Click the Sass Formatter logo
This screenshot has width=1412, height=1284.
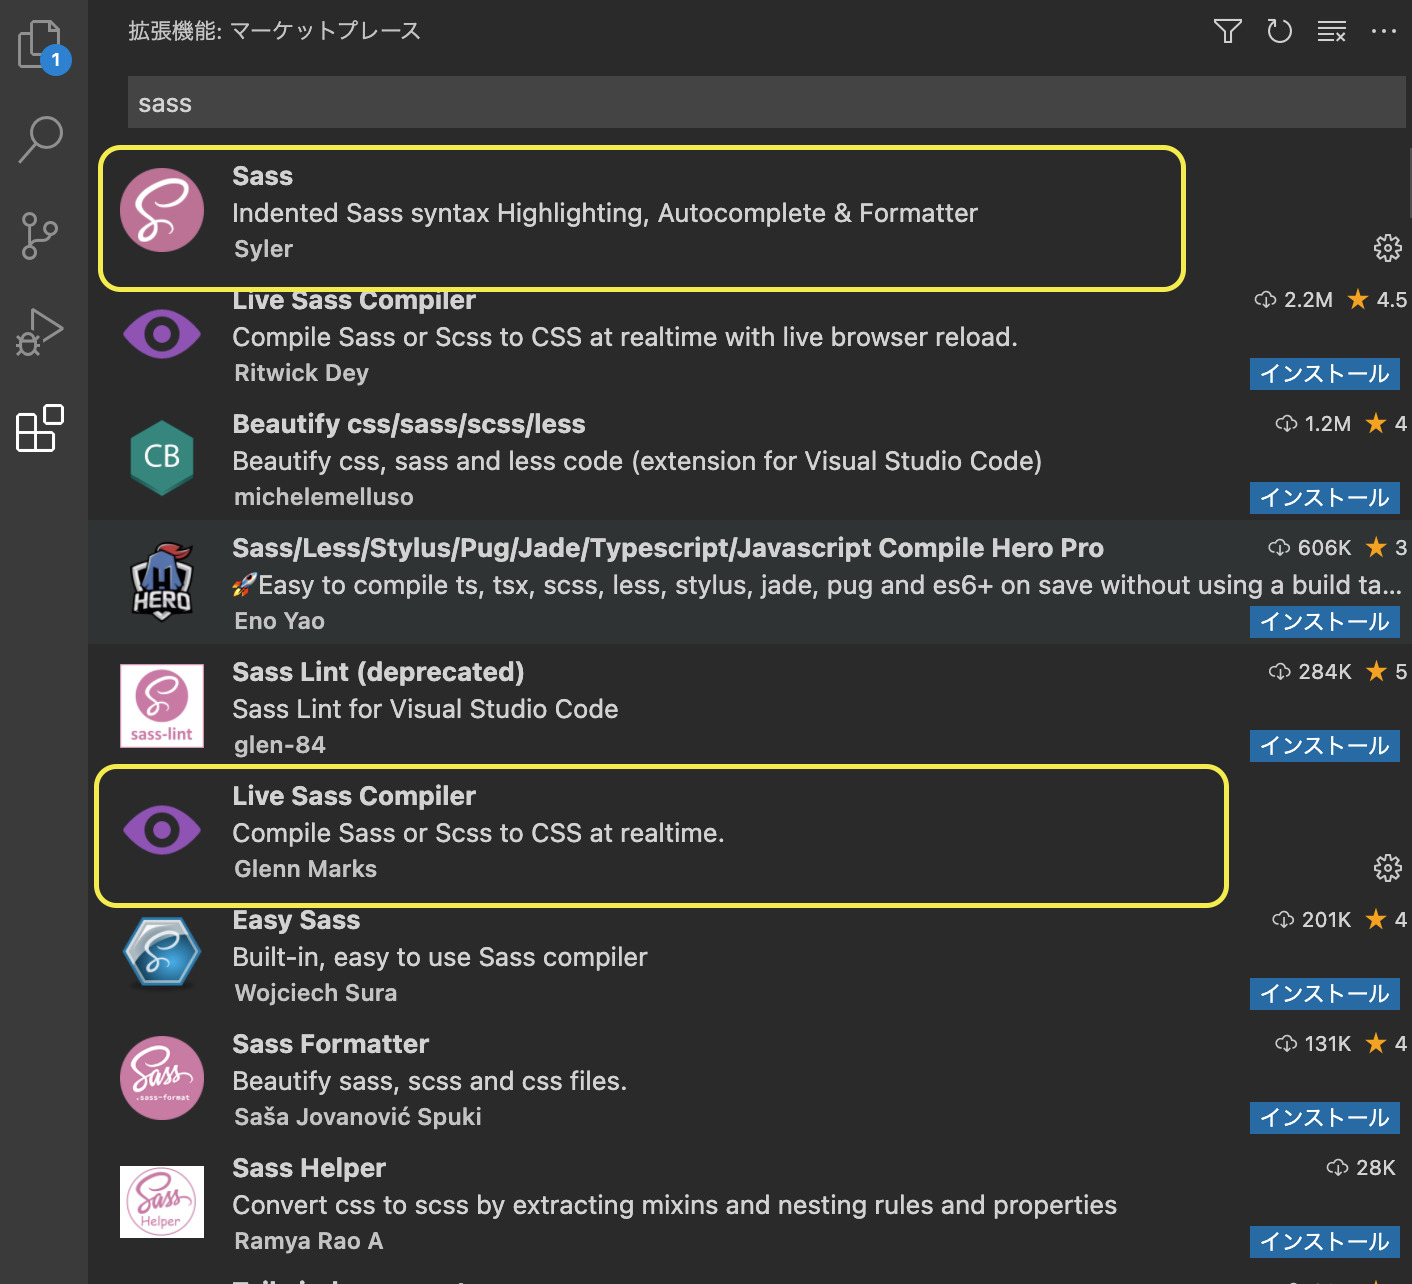click(x=162, y=1078)
